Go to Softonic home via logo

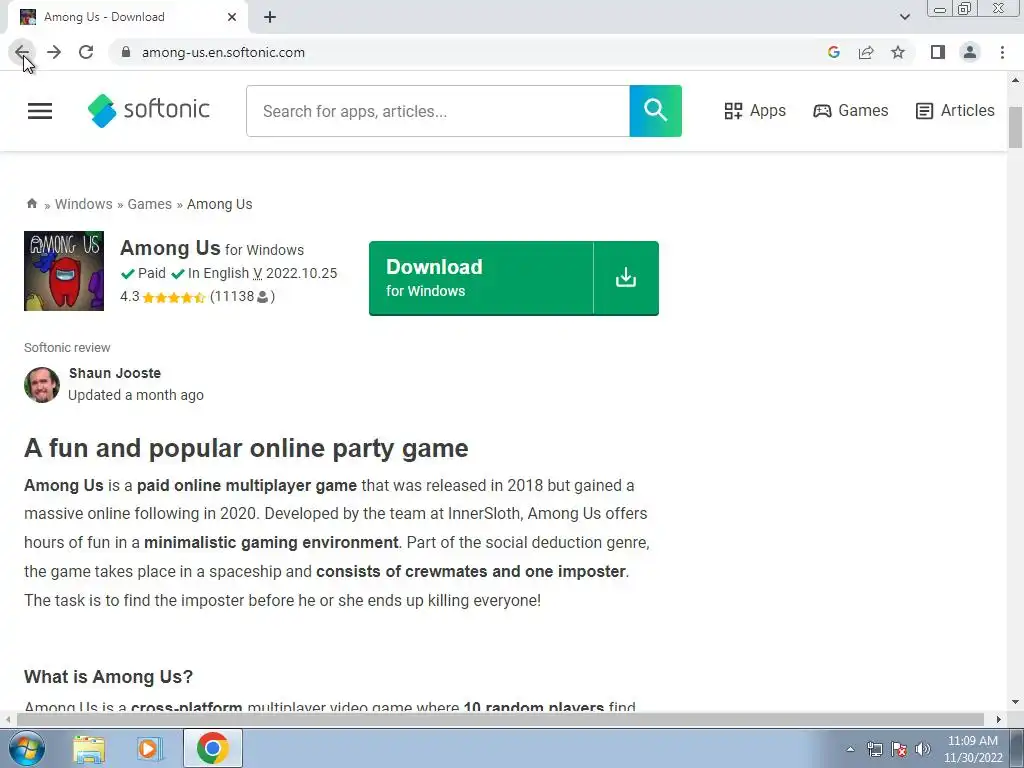pos(149,110)
